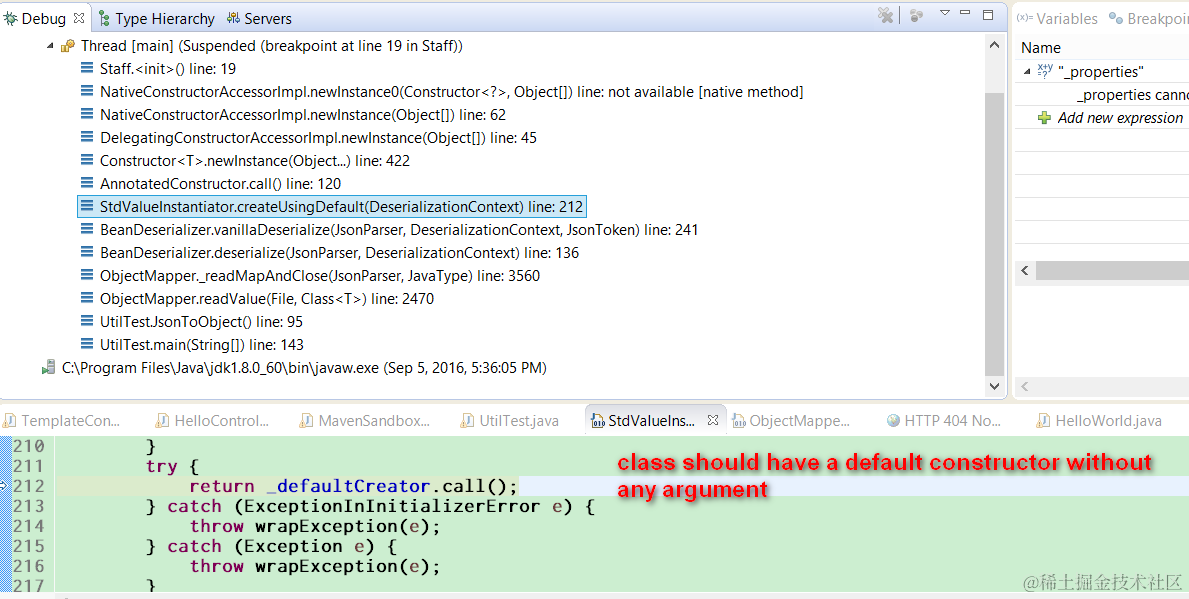Click the code "return _defaultCreator.call();"
Screen dimensions: 1189x599
click(x=353, y=486)
